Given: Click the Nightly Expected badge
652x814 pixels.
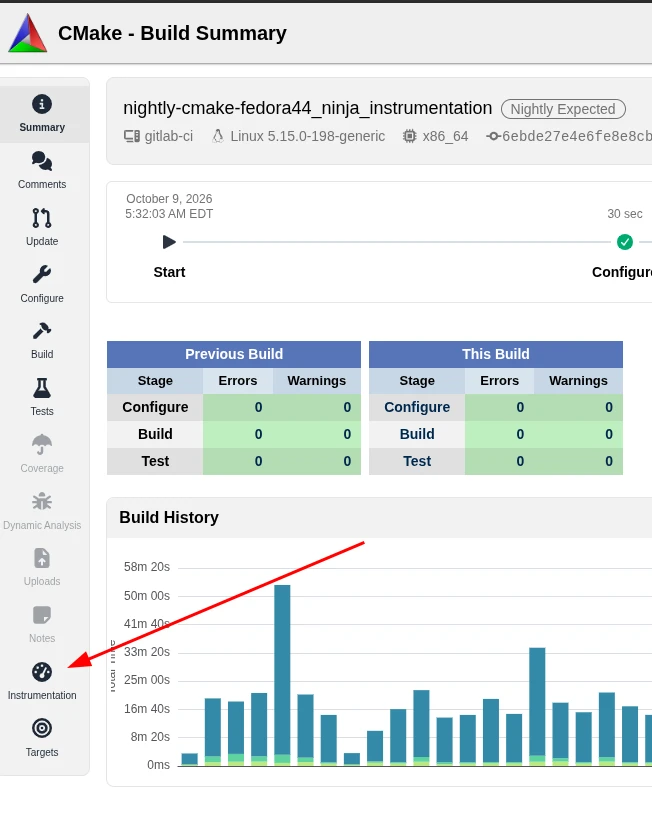Looking at the screenshot, I should [x=563, y=109].
